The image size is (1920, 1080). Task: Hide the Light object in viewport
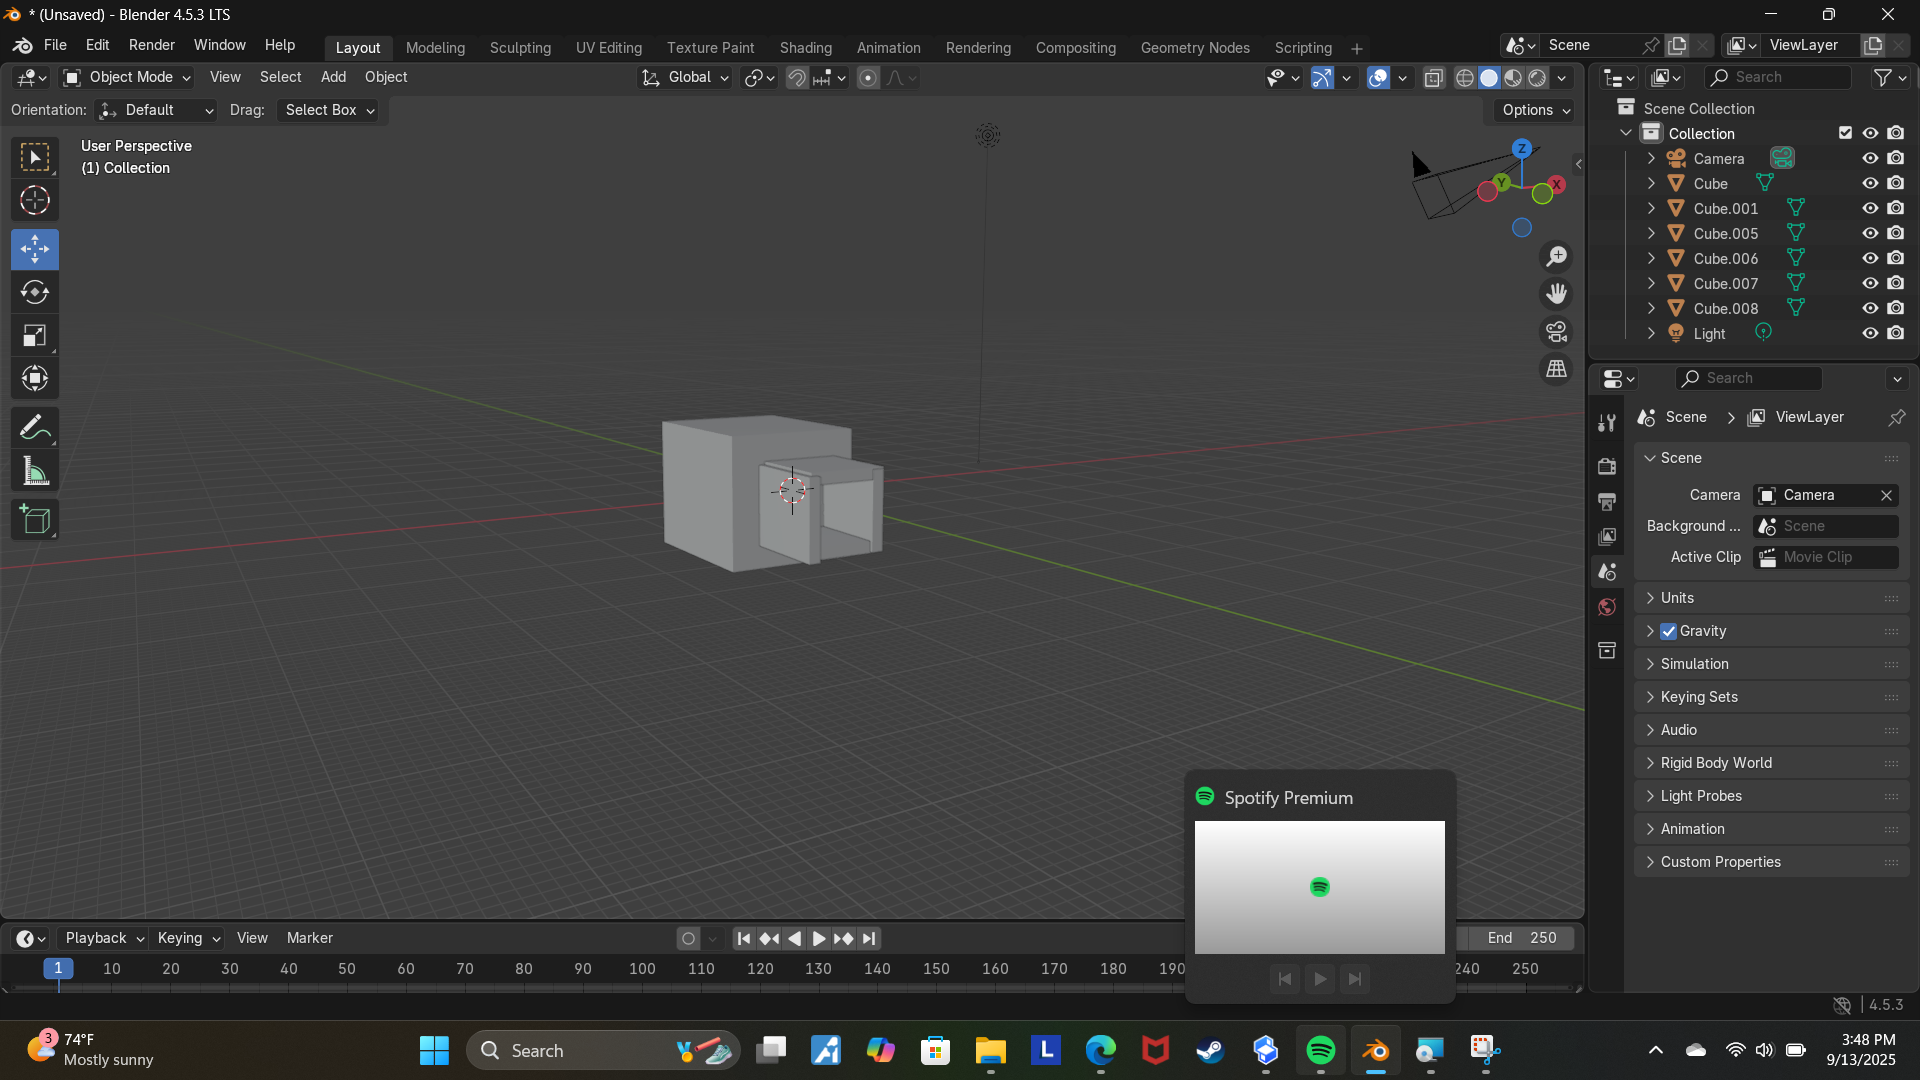[x=1870, y=333]
